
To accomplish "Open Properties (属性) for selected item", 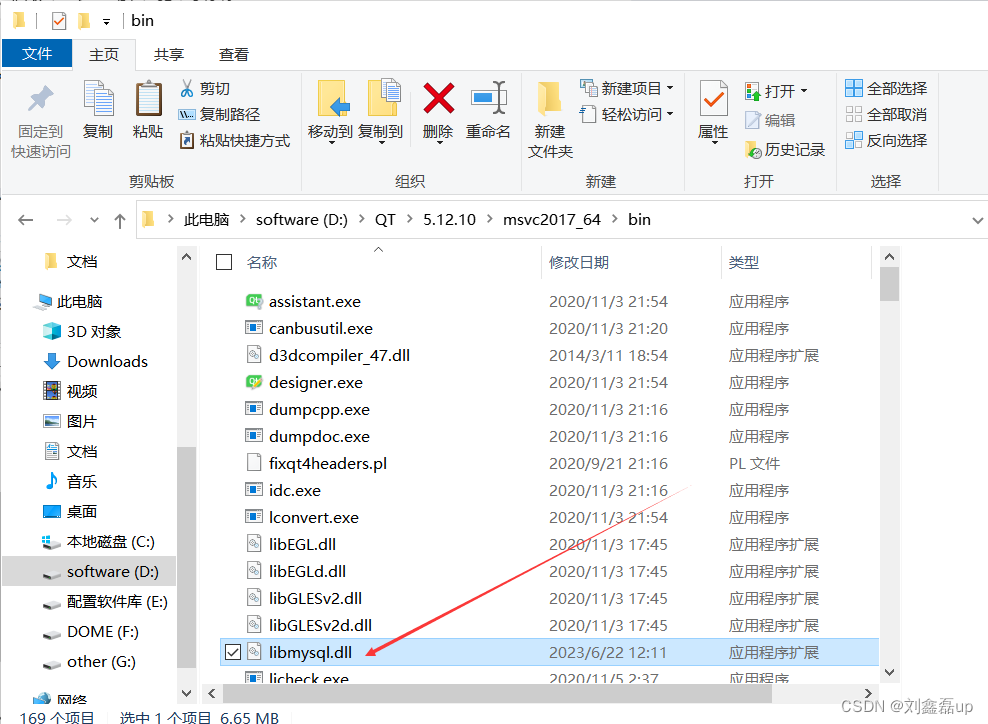I will tap(712, 110).
